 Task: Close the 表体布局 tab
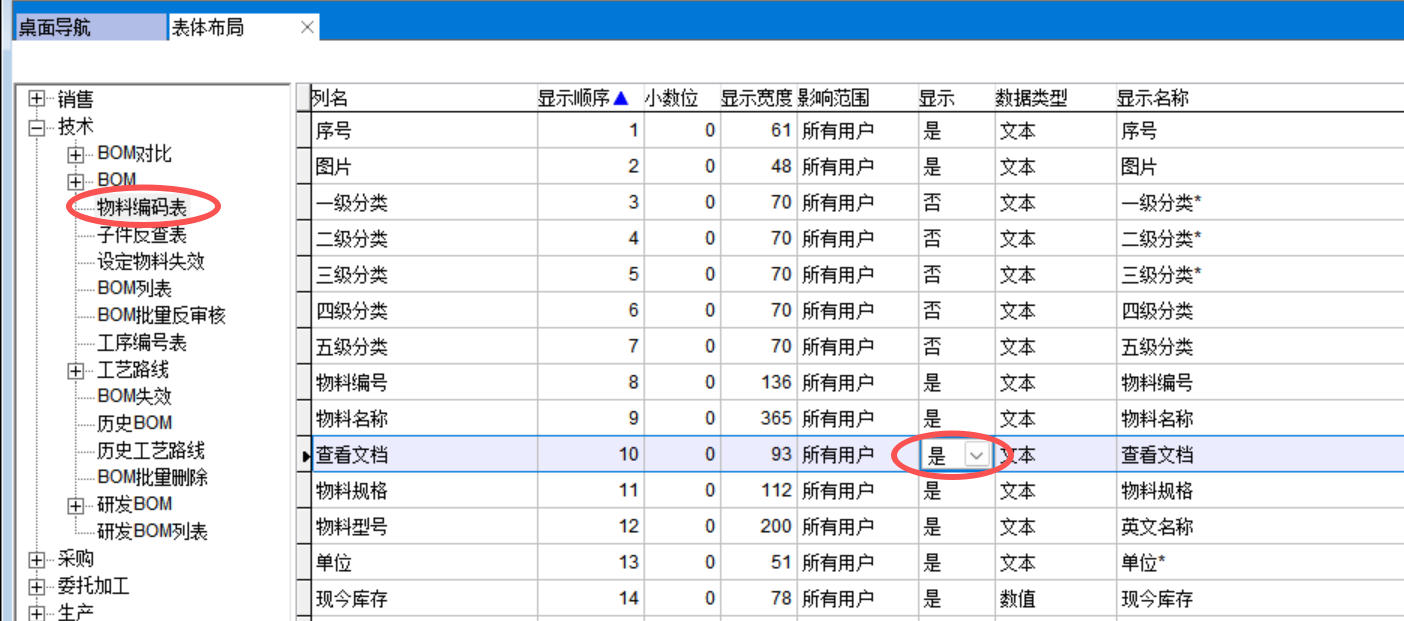tap(308, 27)
